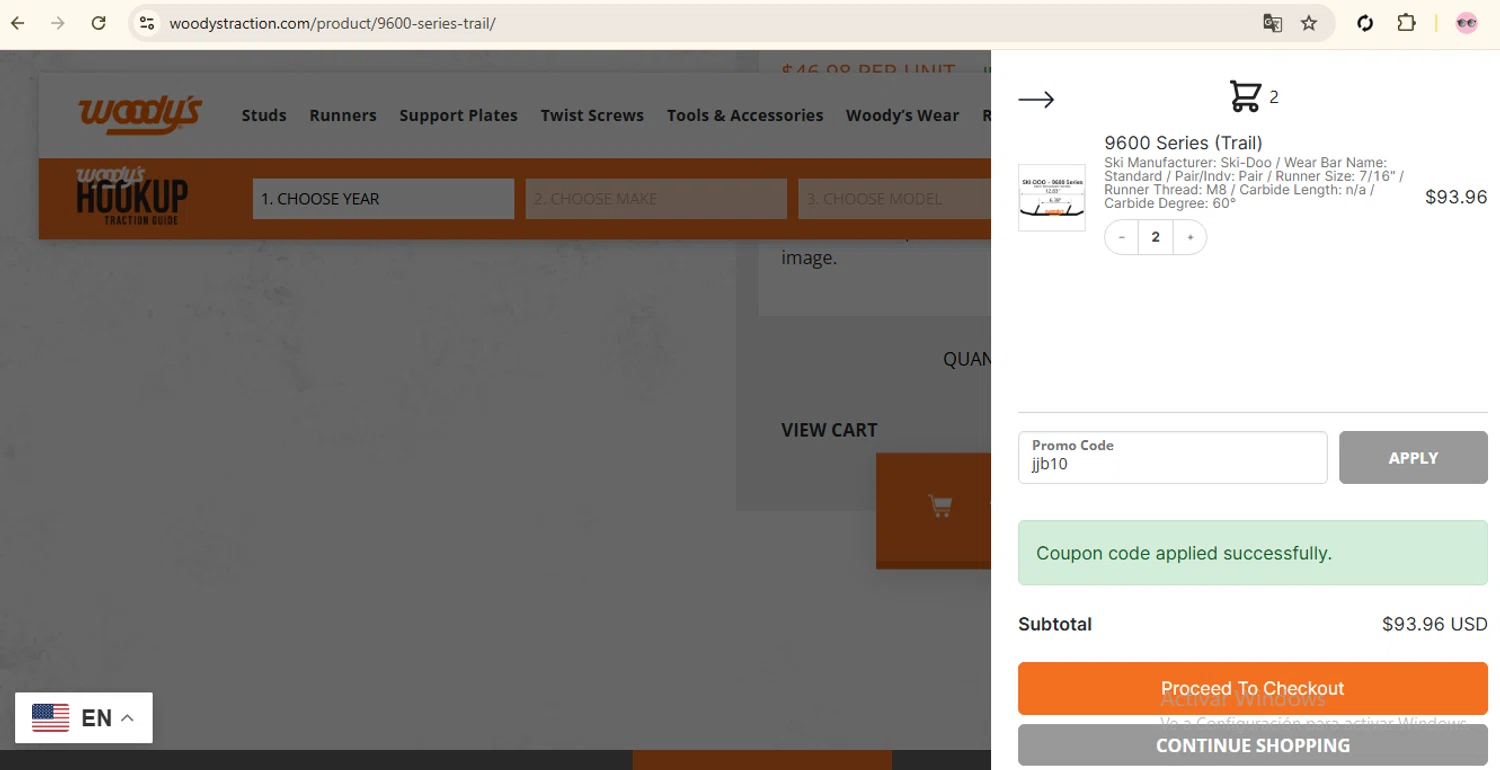Open the Studs menu

[264, 115]
